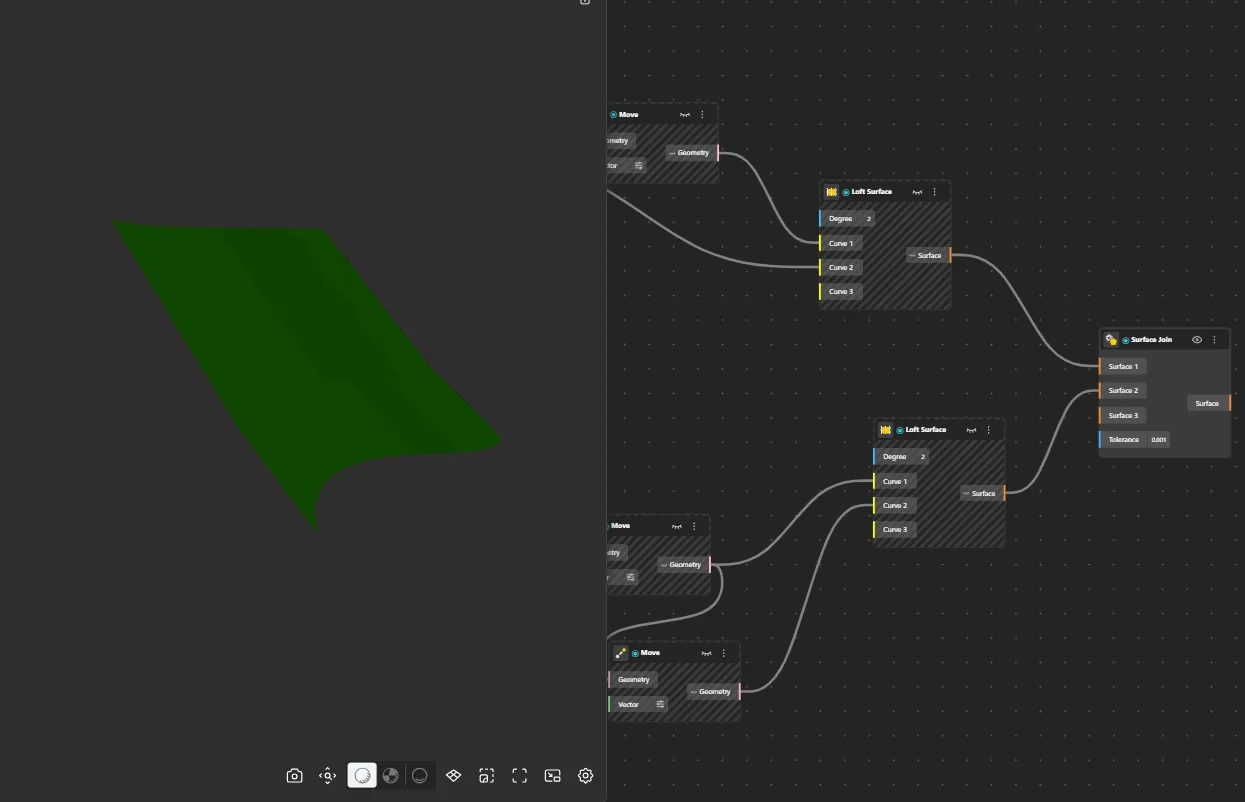Viewport: 1245px width, 802px height.
Task: Click Curve 2 on Loft Surface feeding Surface 1
Action: tap(840, 267)
